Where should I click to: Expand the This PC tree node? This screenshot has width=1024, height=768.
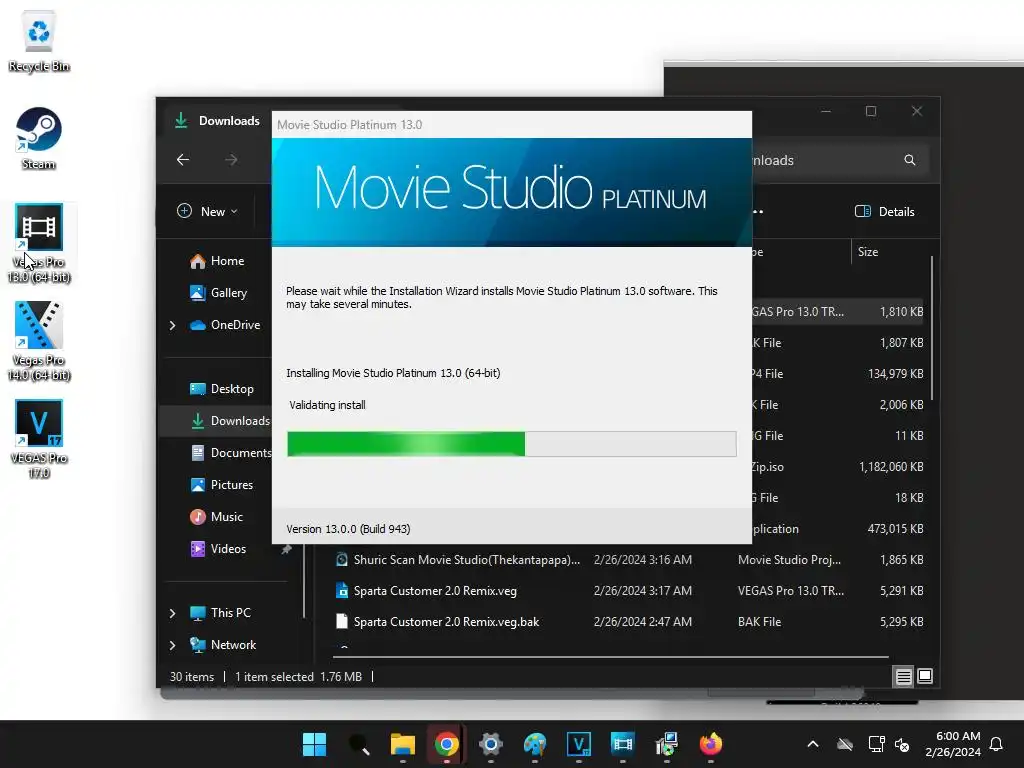pos(172,613)
